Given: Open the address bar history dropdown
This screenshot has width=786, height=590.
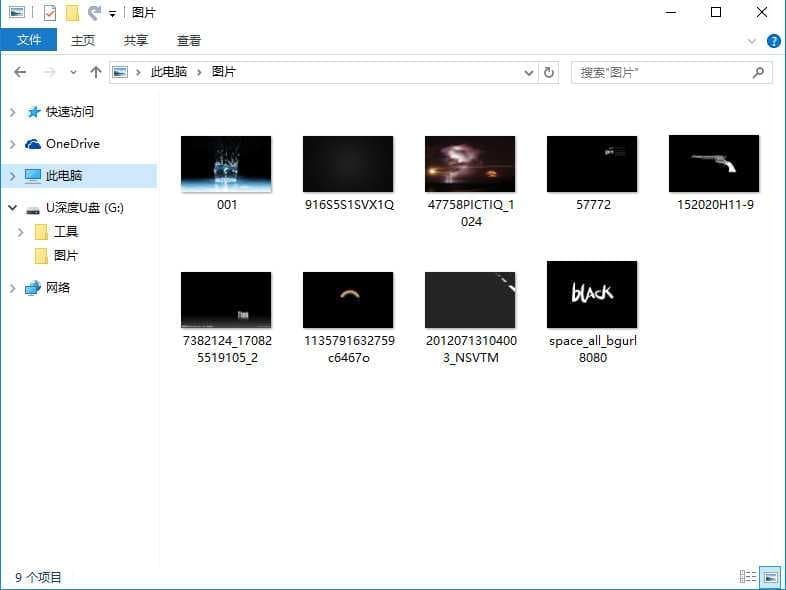Looking at the screenshot, I should tap(529, 72).
